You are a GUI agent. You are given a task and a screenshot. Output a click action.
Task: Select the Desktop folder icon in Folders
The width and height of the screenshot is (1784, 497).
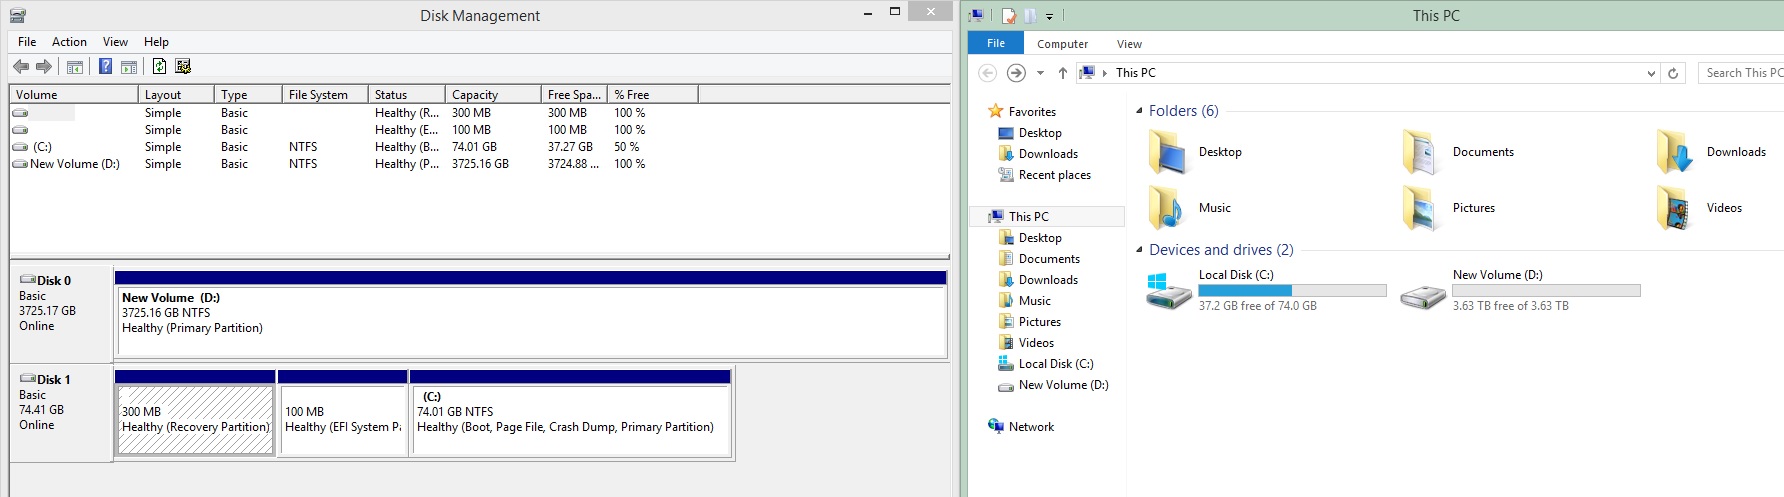[x=1168, y=153]
